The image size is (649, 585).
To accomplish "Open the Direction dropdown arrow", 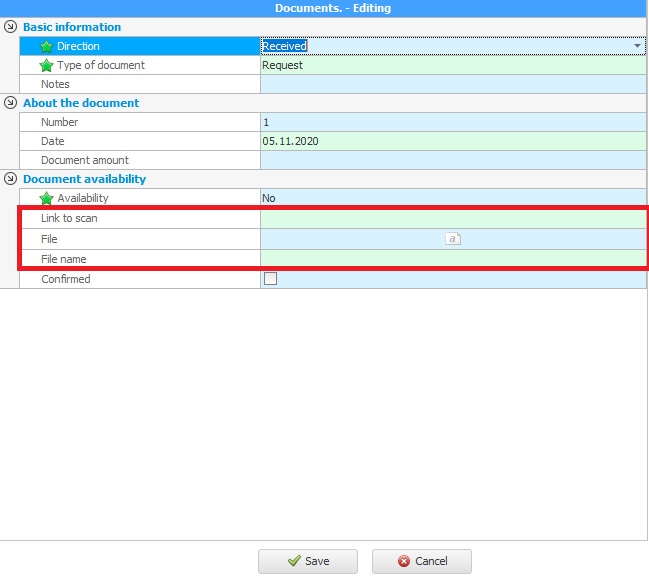I will coord(637,46).
